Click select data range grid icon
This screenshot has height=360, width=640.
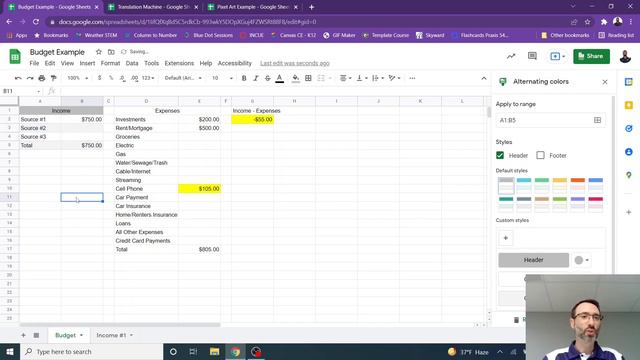coord(597,120)
